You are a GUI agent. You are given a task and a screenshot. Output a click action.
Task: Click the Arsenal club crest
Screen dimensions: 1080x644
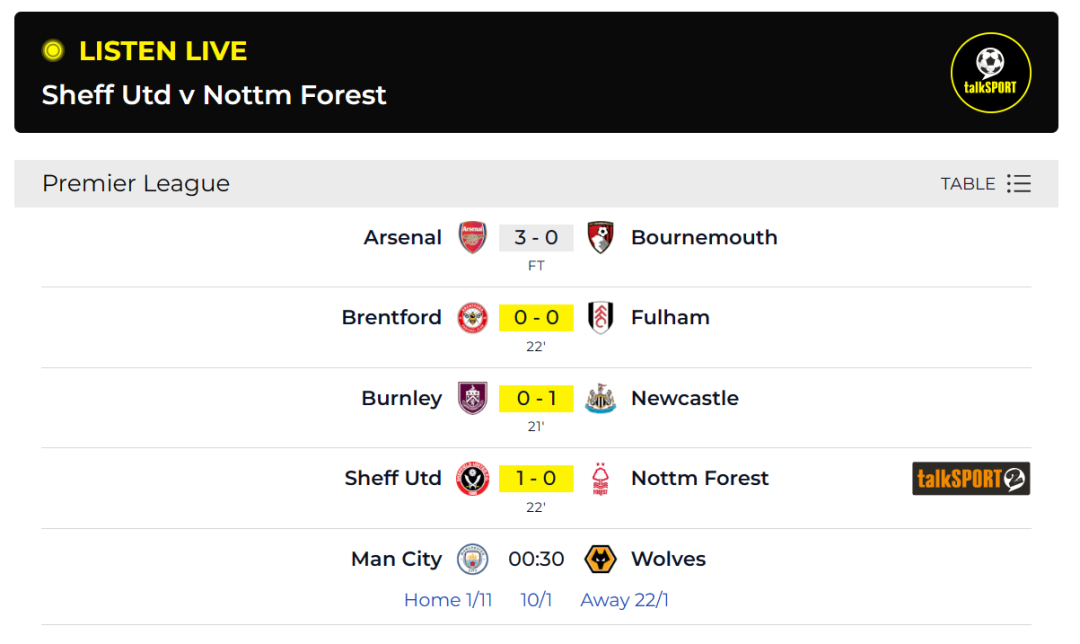click(473, 237)
